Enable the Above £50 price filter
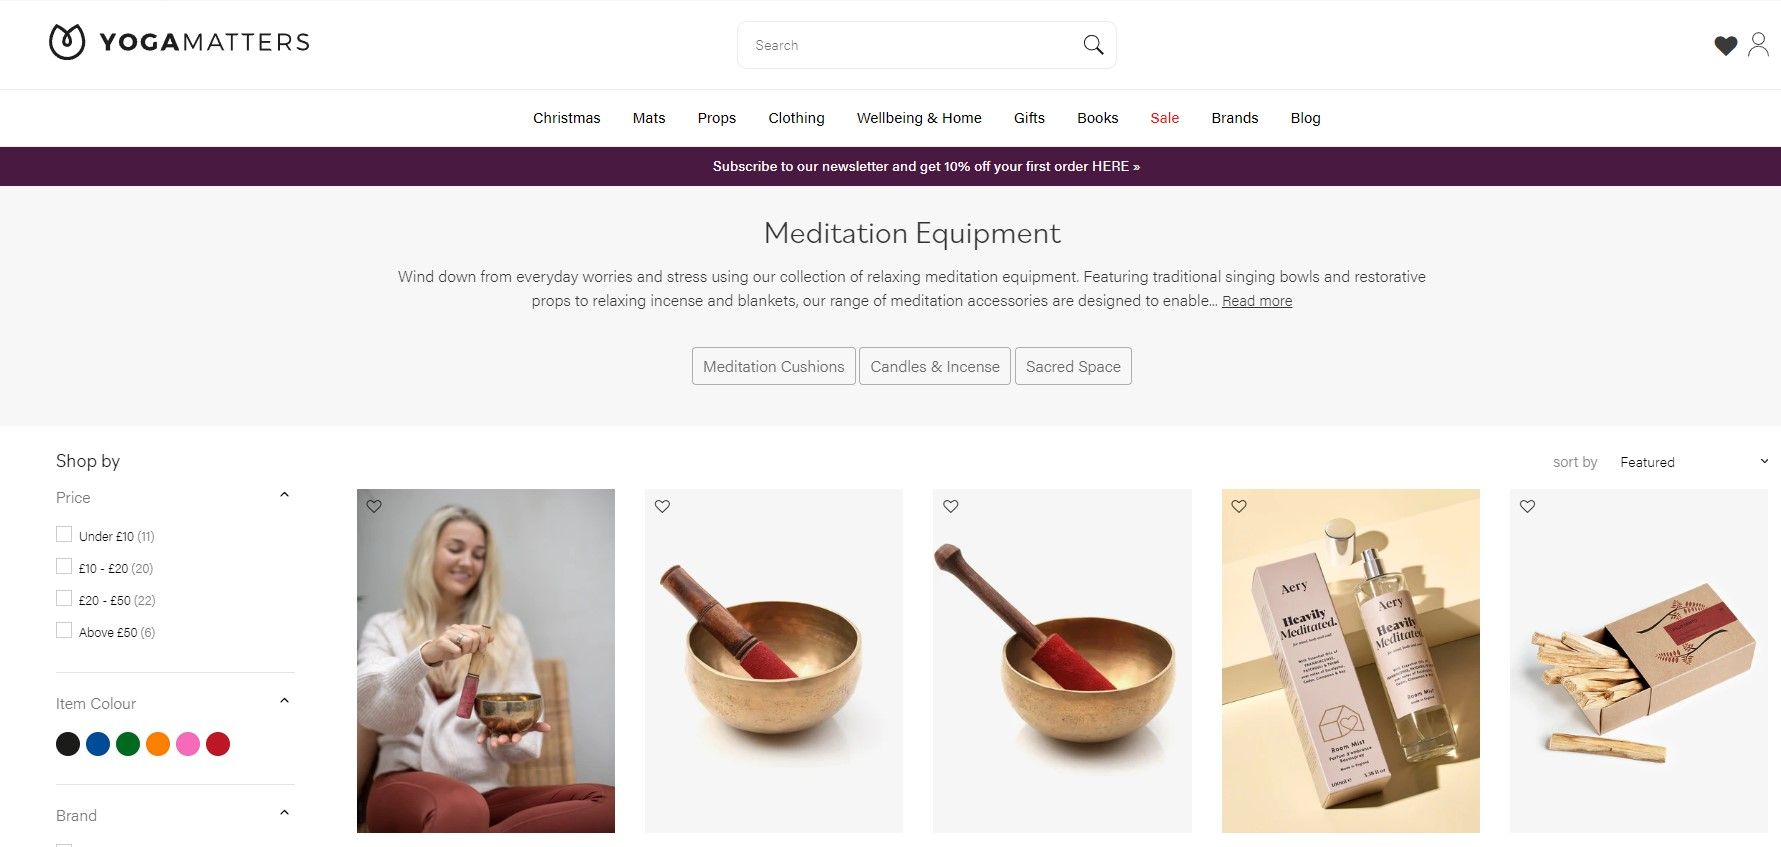Screen dimensions: 1781x847 coord(64,631)
